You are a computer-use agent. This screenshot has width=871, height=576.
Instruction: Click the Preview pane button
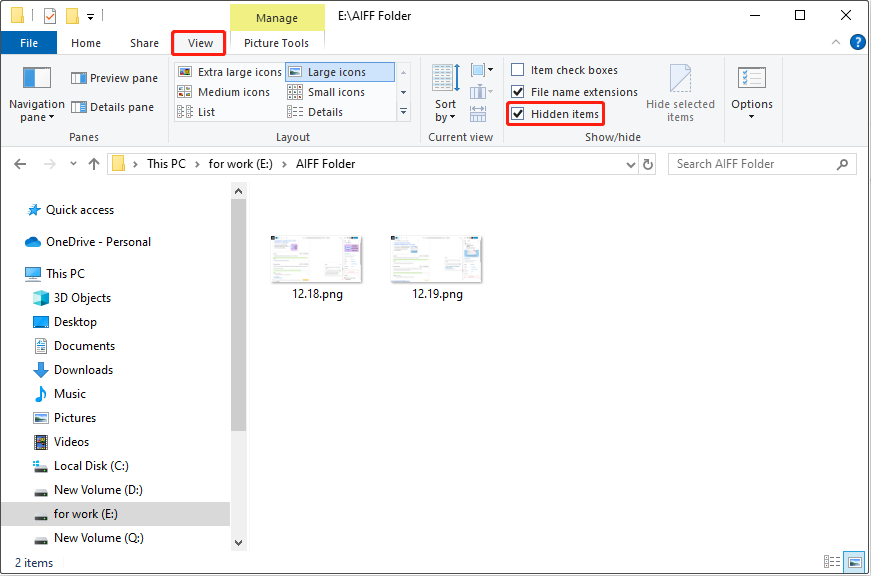tap(113, 77)
